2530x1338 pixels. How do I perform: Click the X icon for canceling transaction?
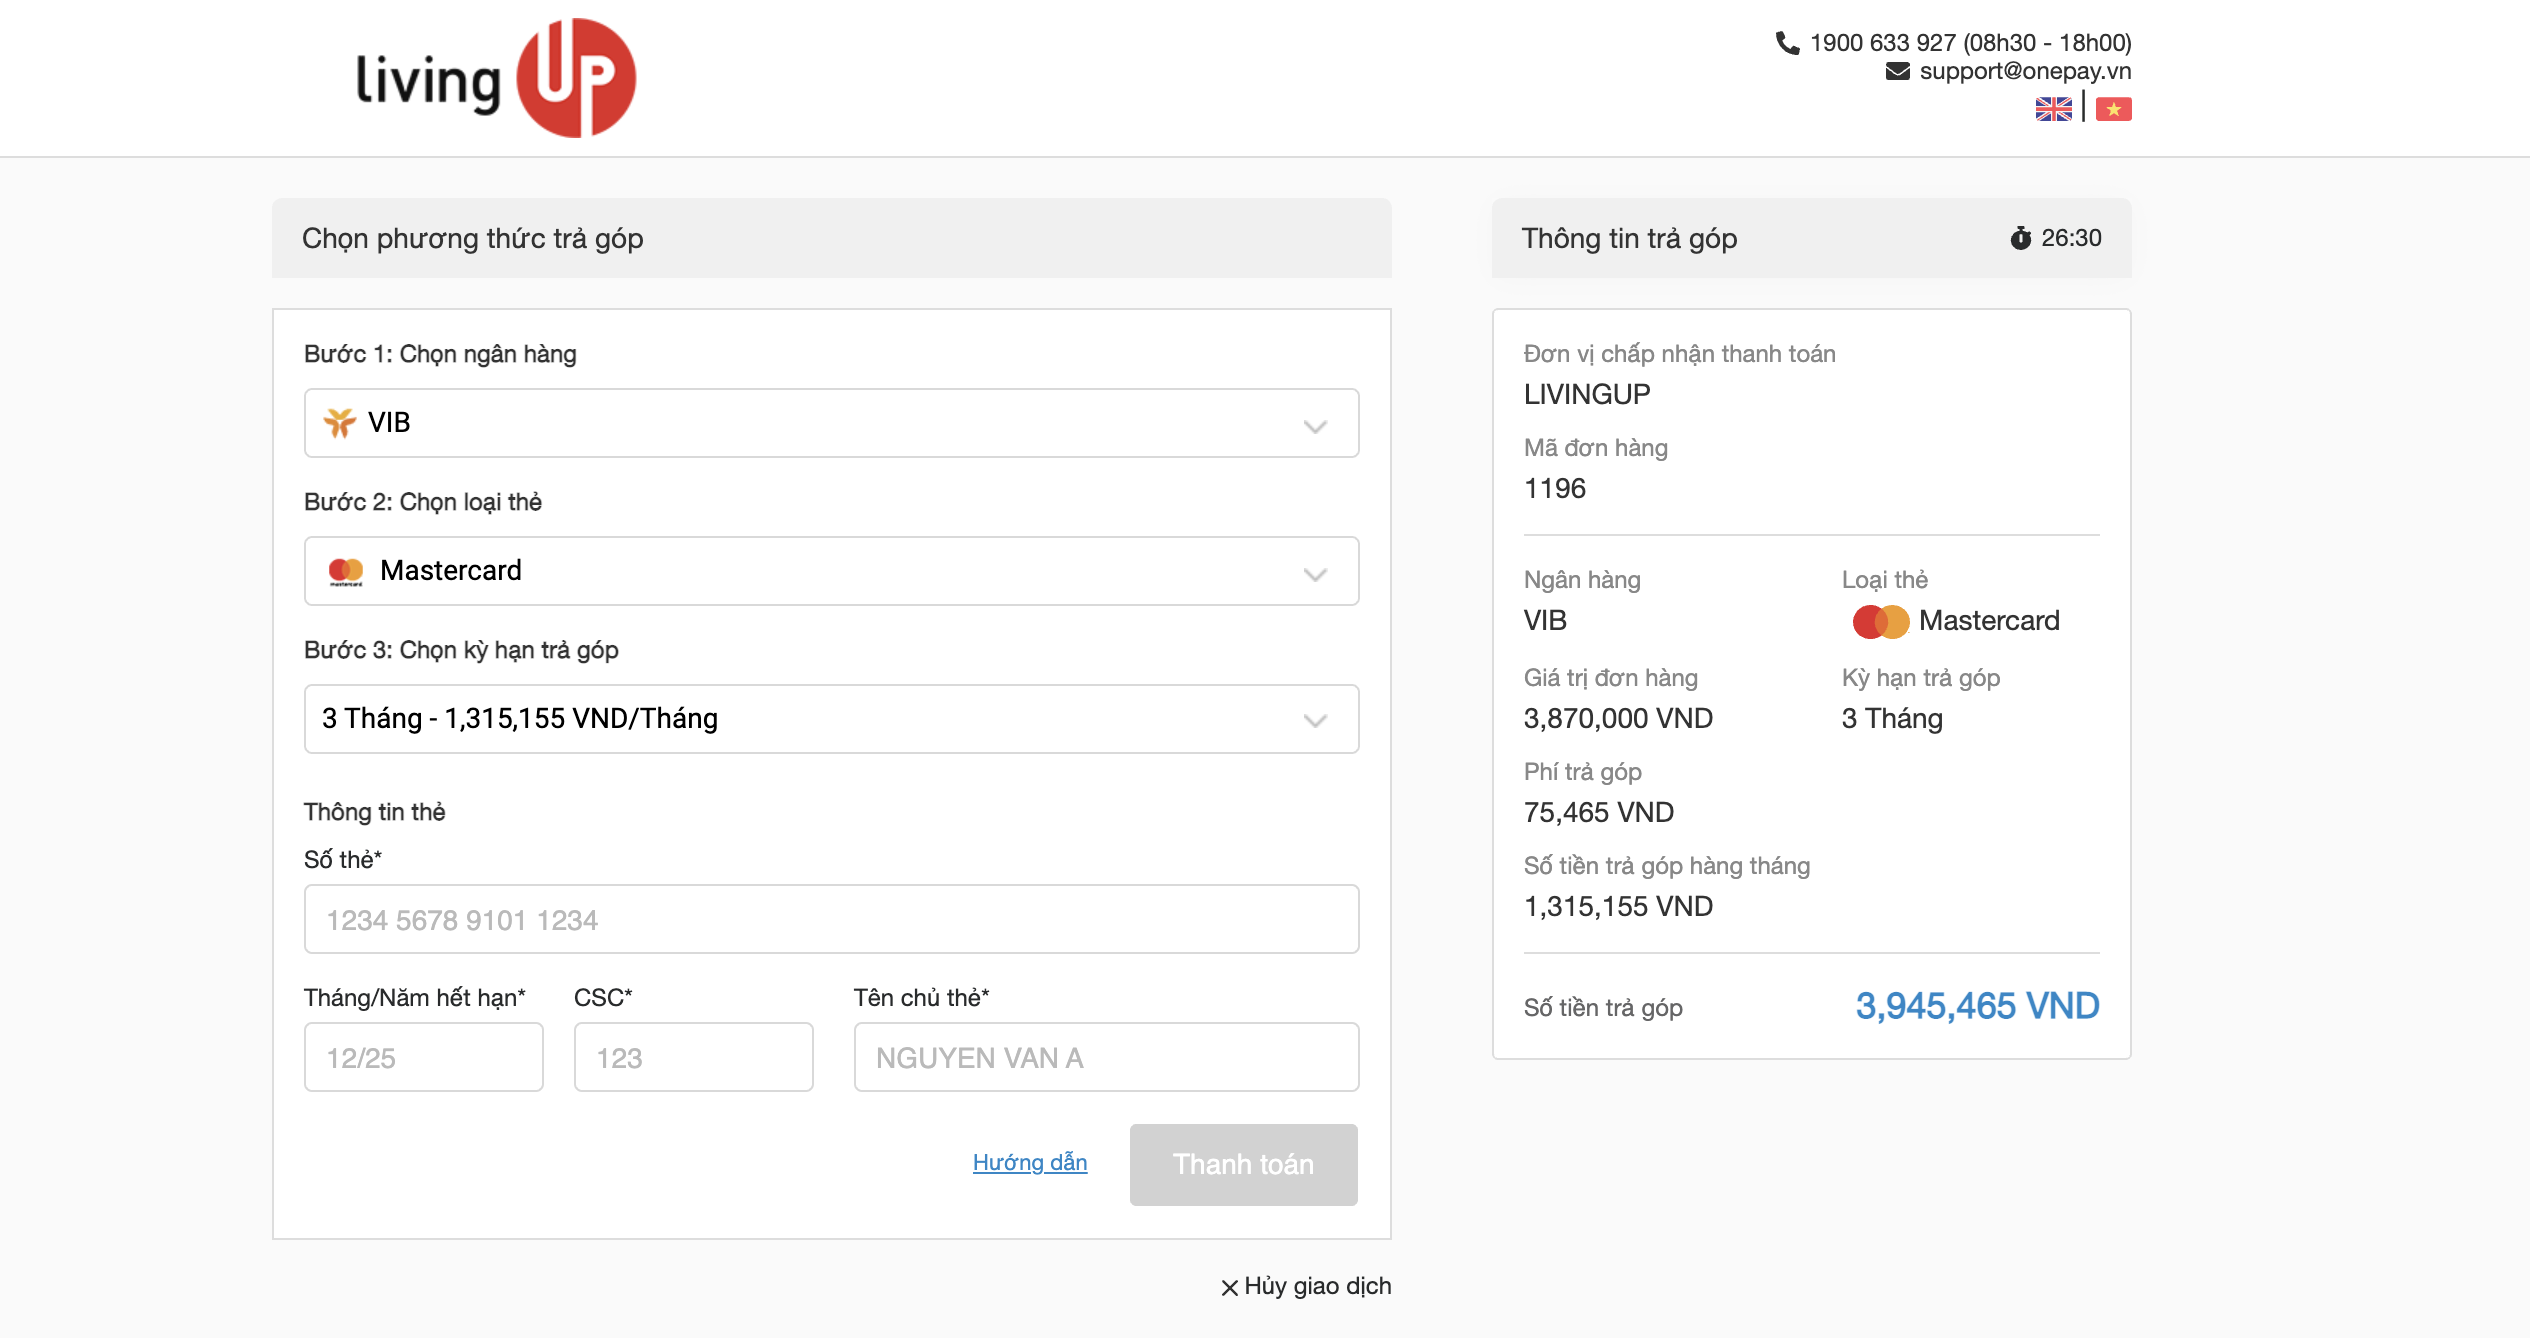click(1229, 1288)
